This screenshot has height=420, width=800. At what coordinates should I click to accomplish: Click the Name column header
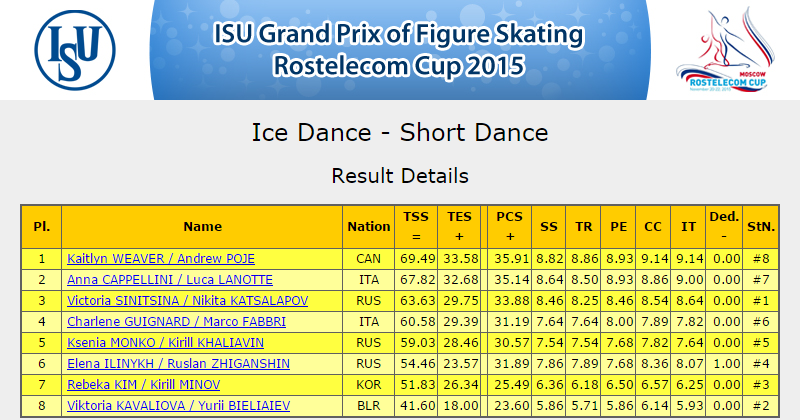[x=202, y=227]
